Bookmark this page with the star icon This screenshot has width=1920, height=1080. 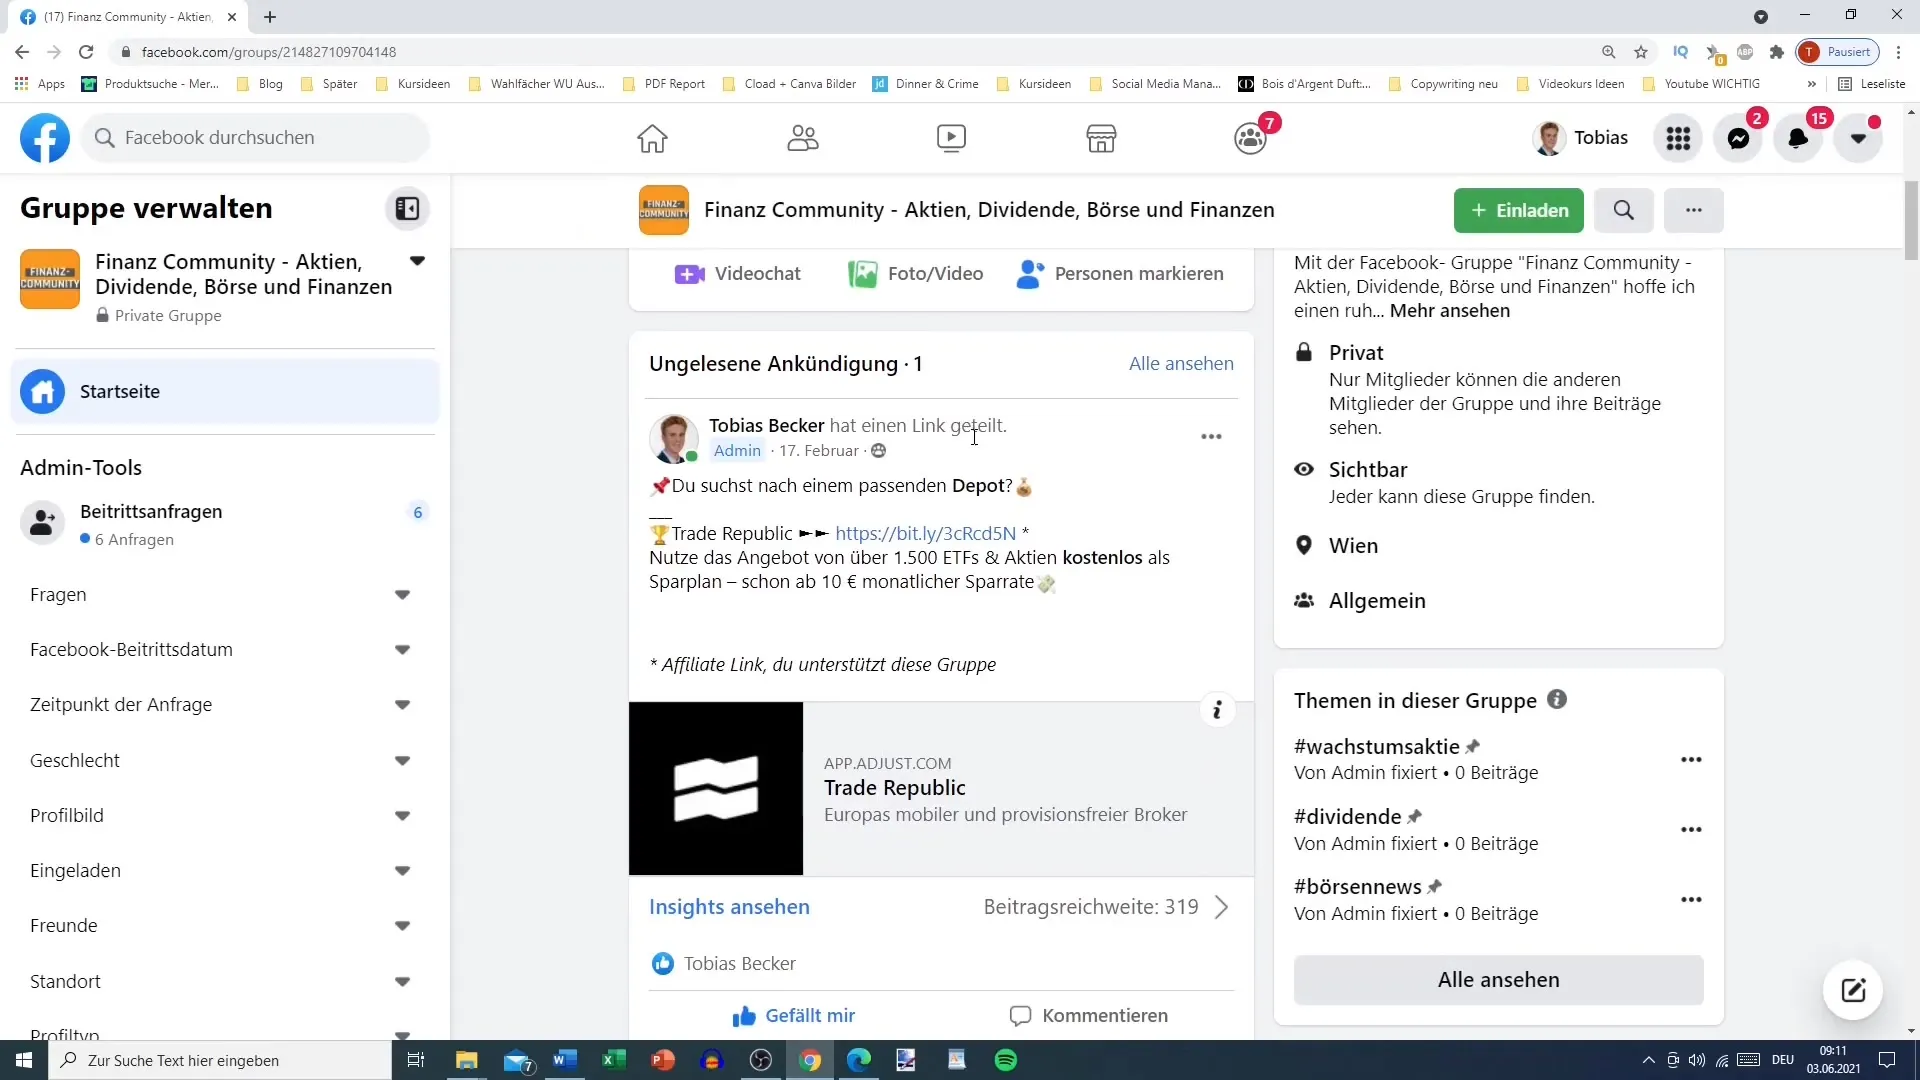(x=1641, y=52)
